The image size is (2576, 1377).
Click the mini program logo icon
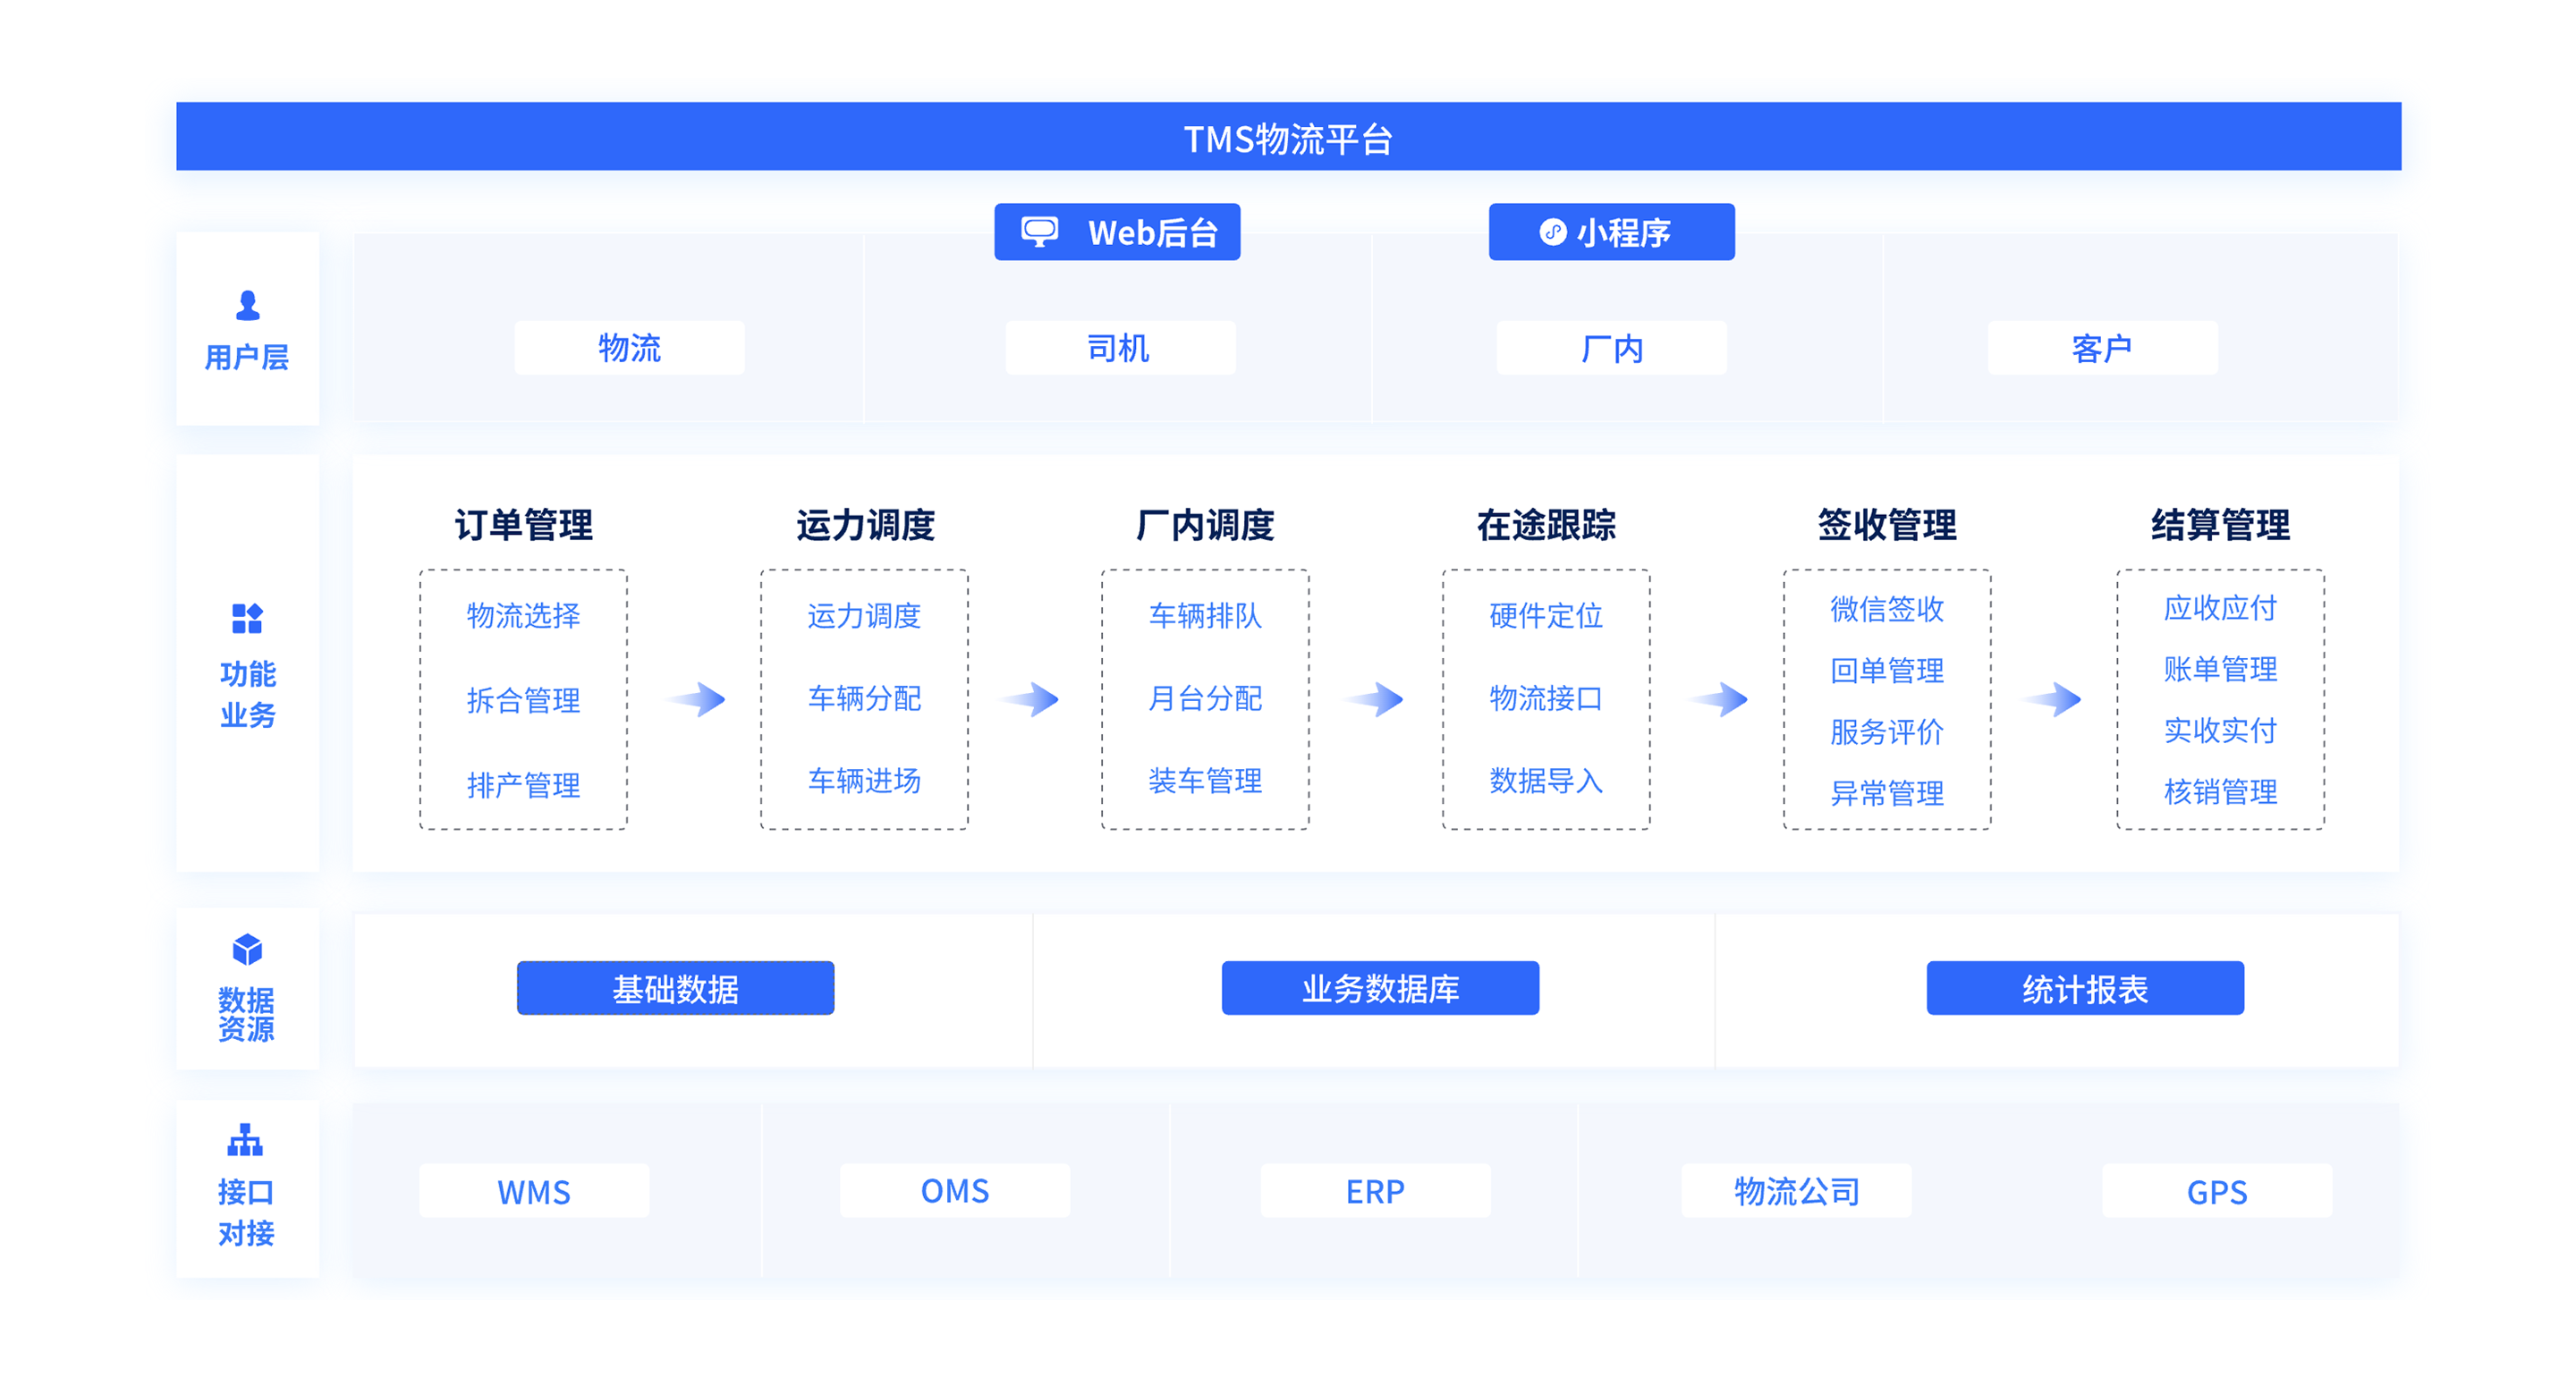(1552, 232)
